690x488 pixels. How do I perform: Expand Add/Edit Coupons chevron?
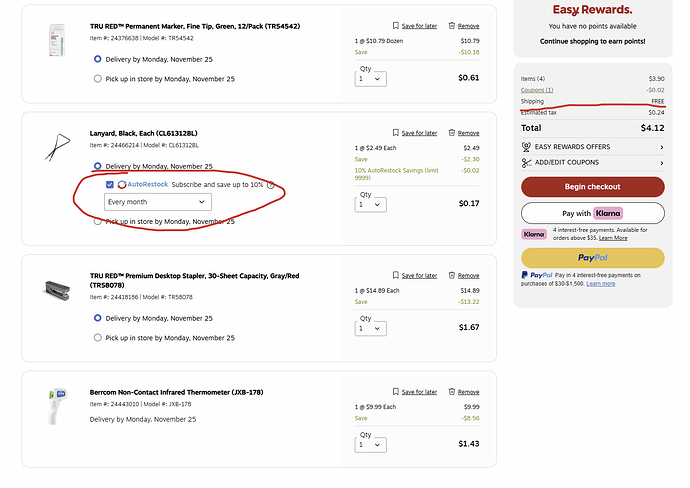(x=661, y=163)
